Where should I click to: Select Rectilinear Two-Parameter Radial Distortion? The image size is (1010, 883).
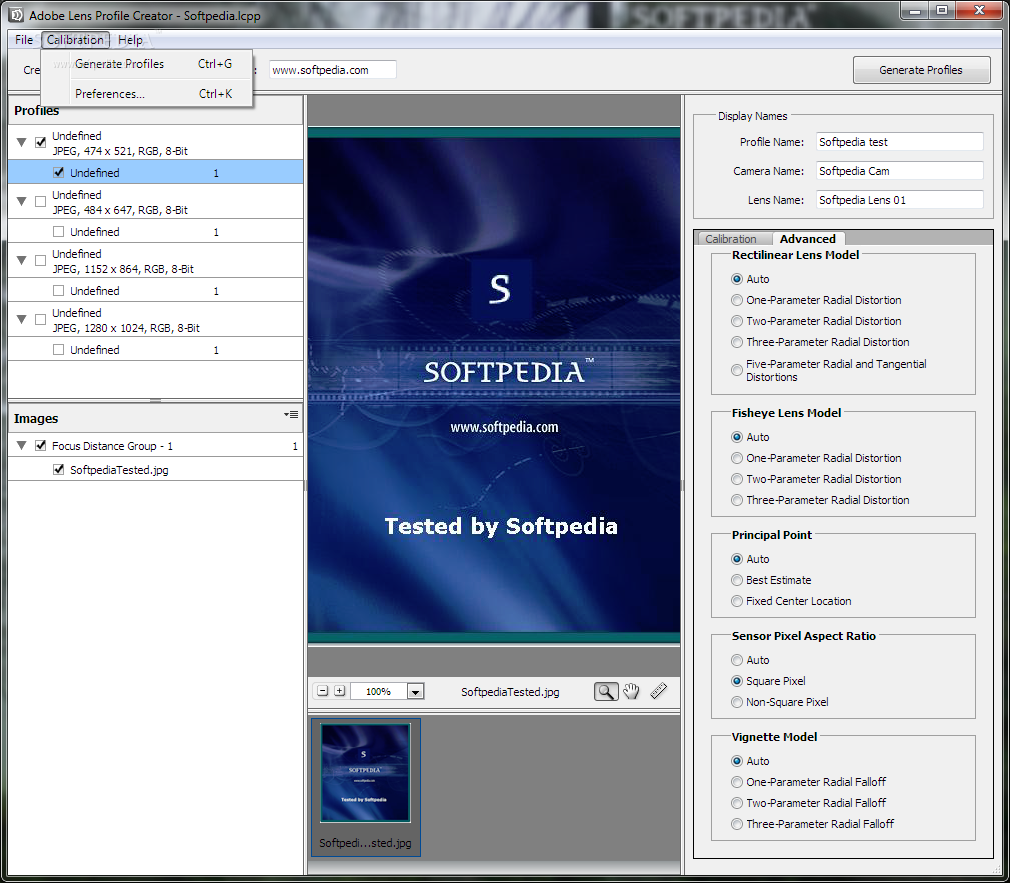737,321
